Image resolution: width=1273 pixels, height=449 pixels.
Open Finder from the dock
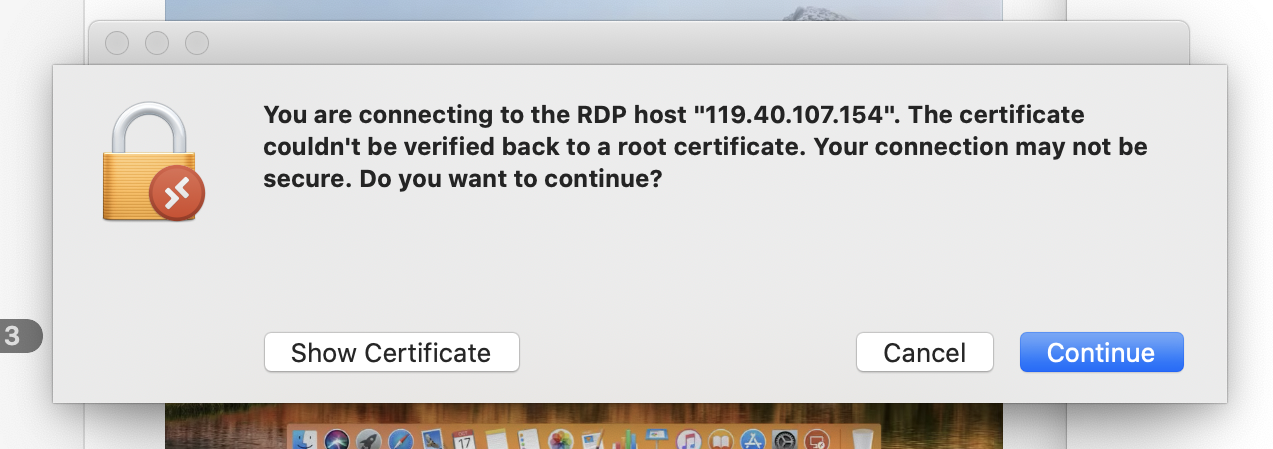pyautogui.click(x=304, y=440)
